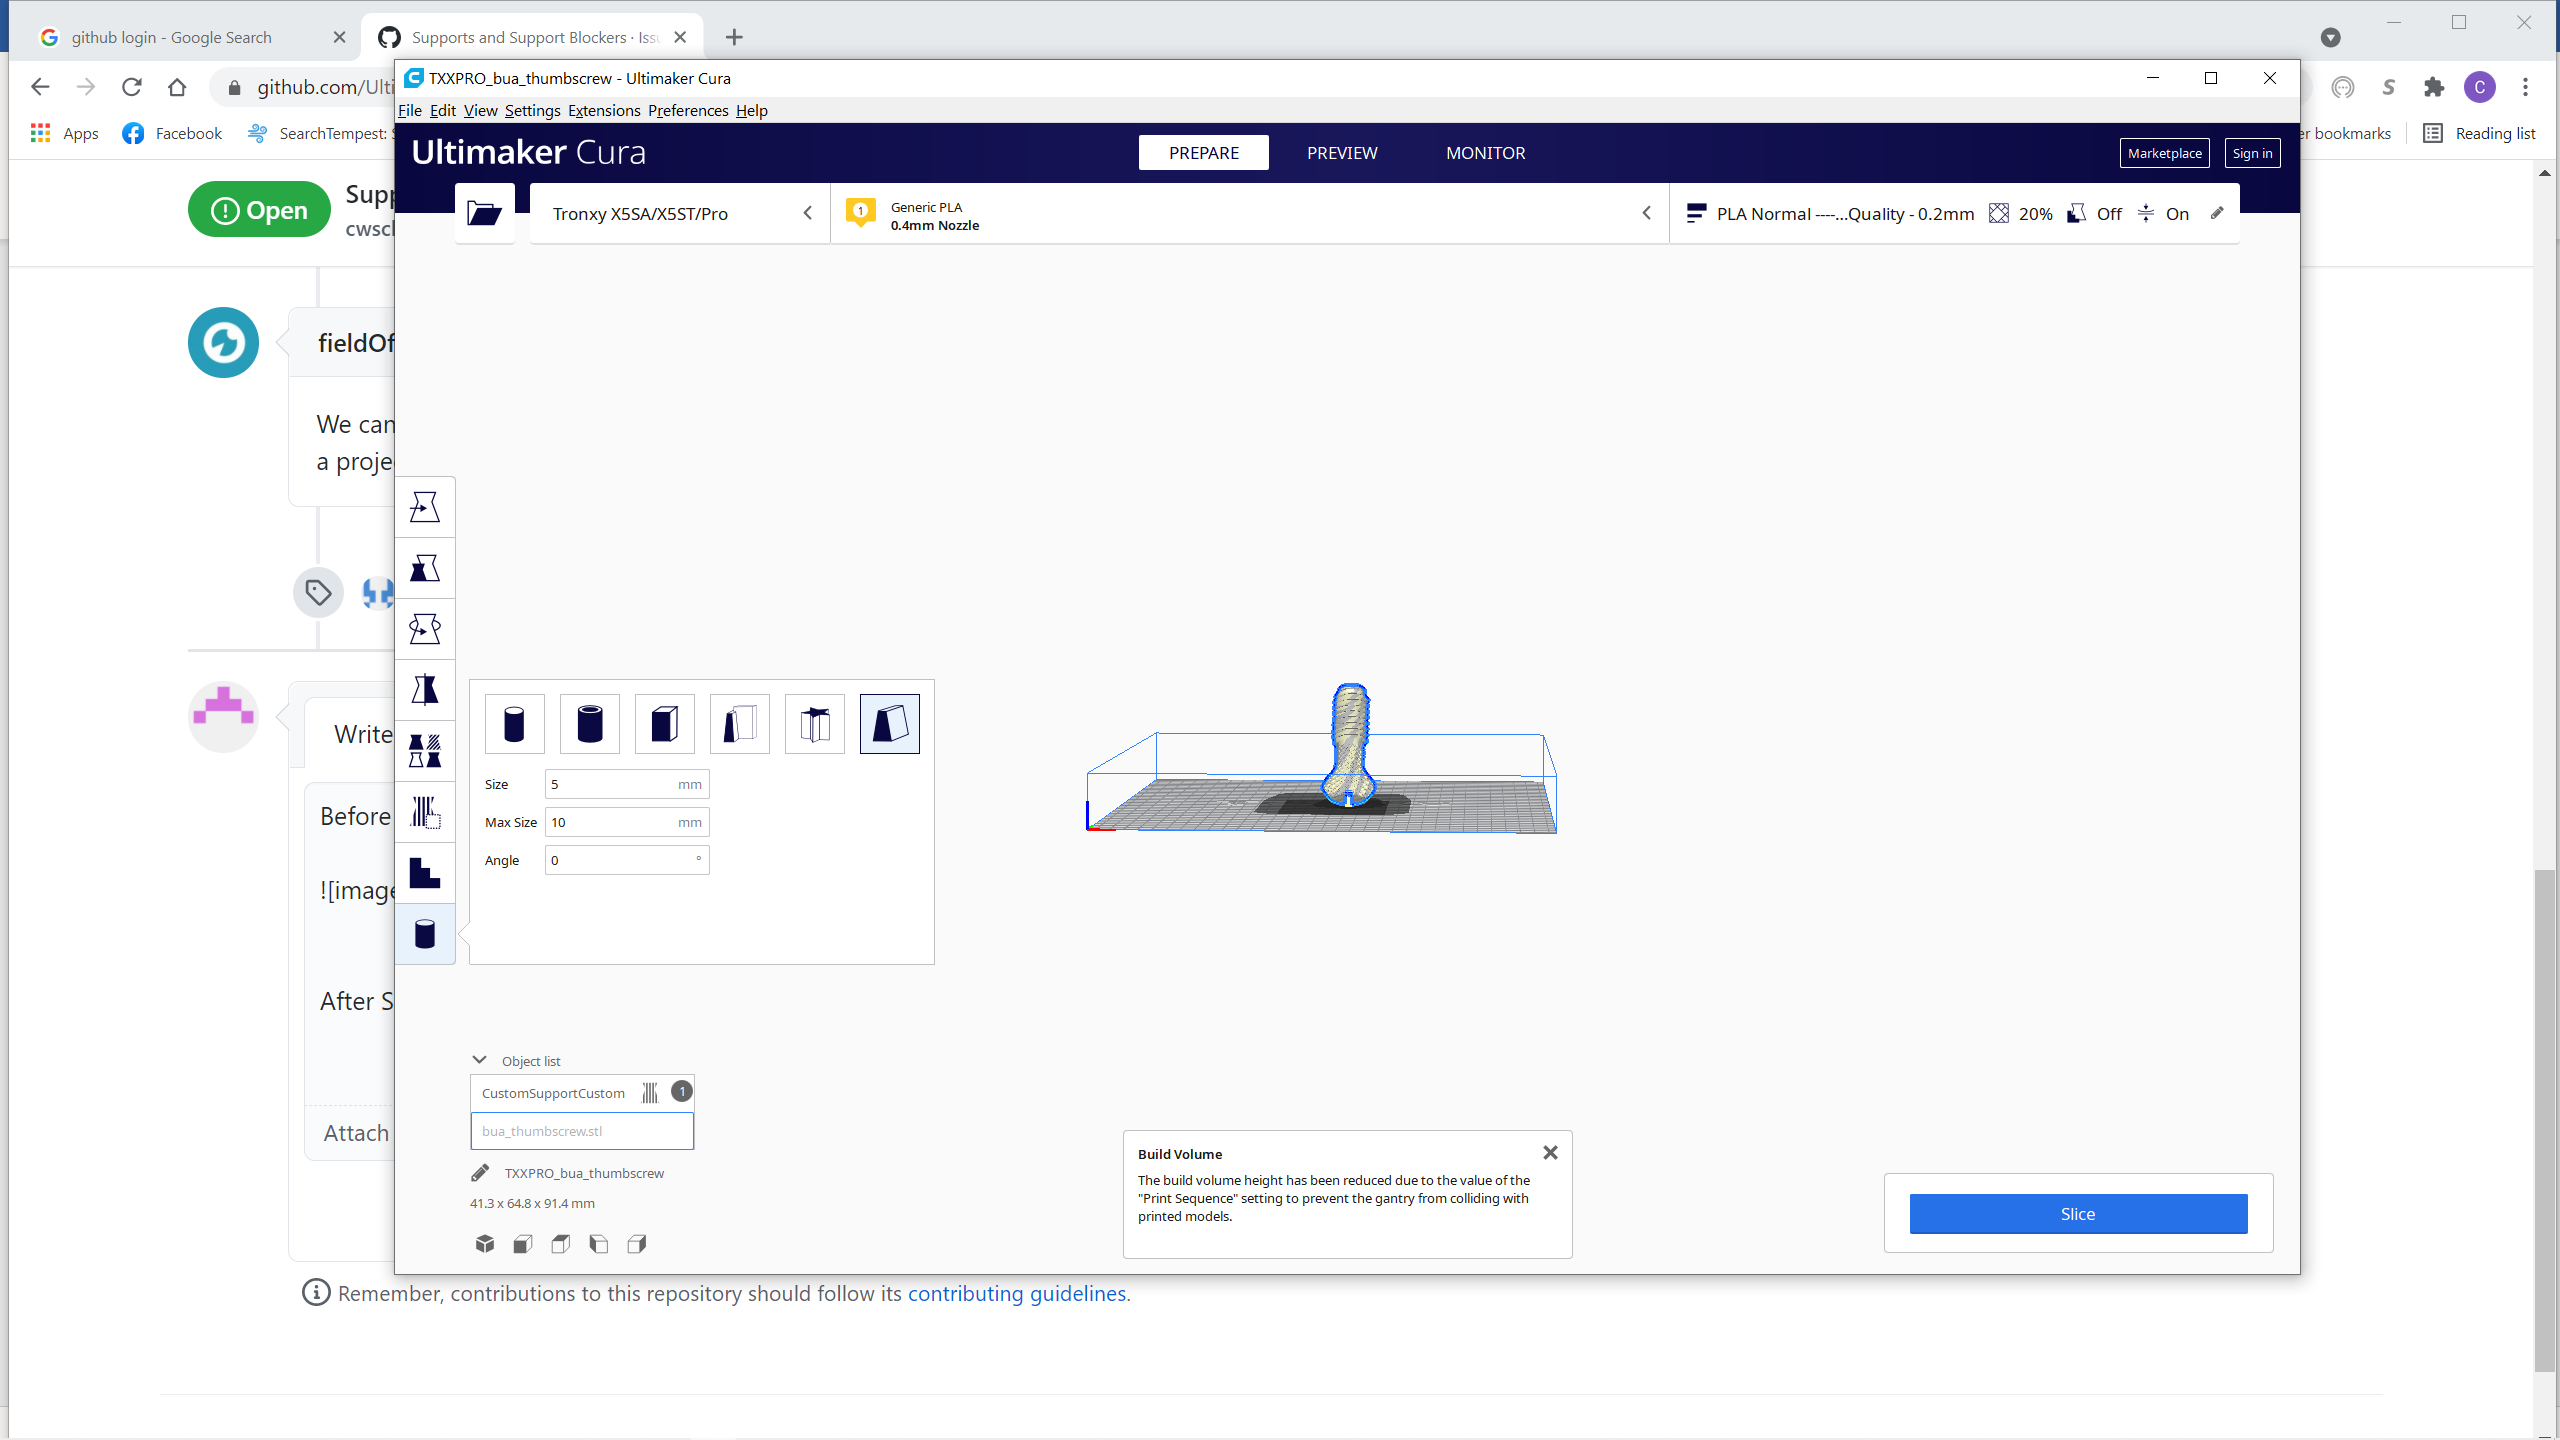This screenshot has height=1440, width=2560.
Task: Select the Cube support shape
Action: (x=663, y=723)
